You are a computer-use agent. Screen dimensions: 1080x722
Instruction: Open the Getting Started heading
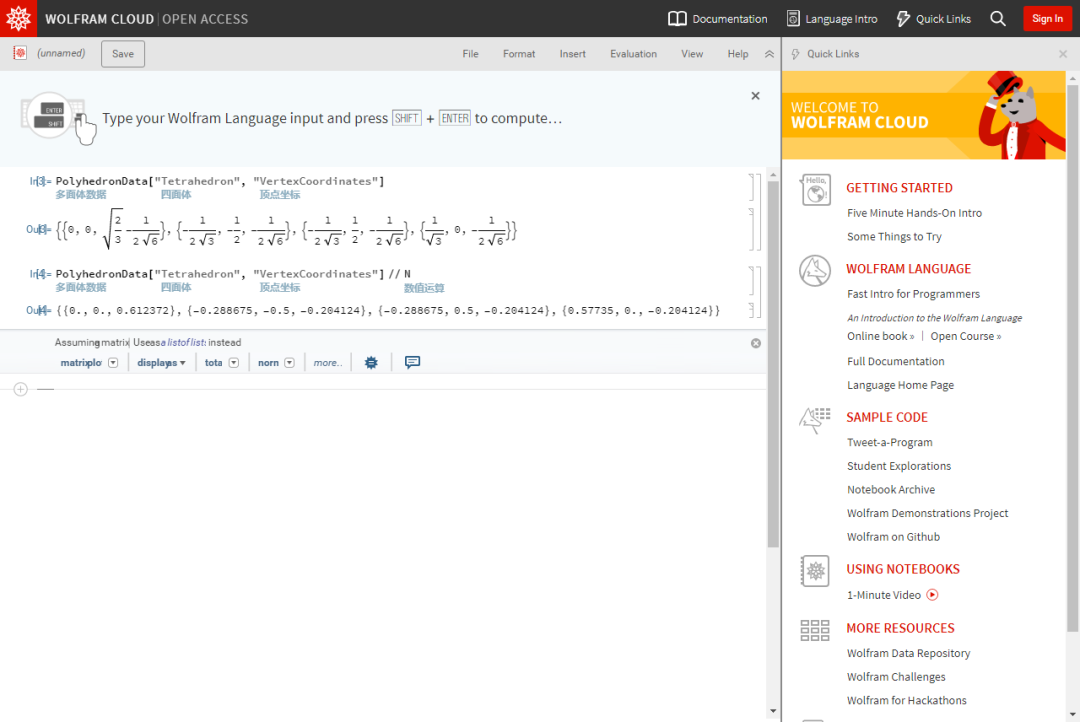[x=899, y=187]
